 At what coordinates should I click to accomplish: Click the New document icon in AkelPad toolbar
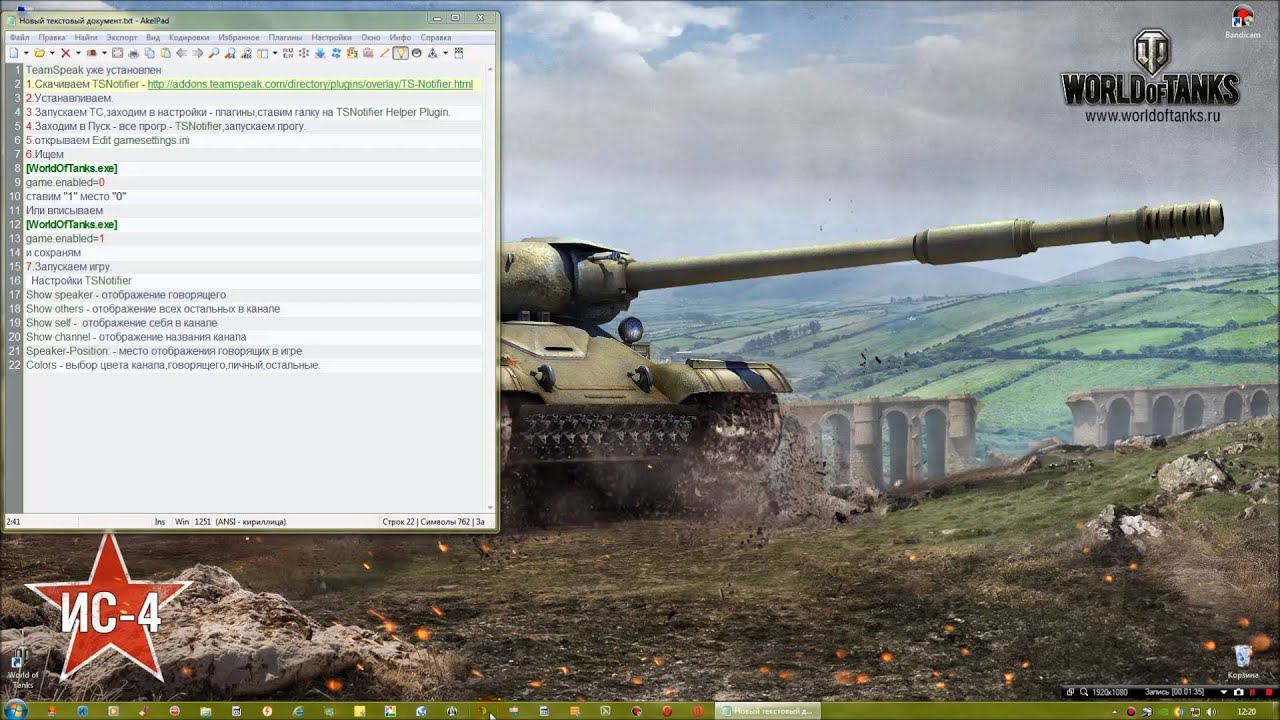pos(14,53)
